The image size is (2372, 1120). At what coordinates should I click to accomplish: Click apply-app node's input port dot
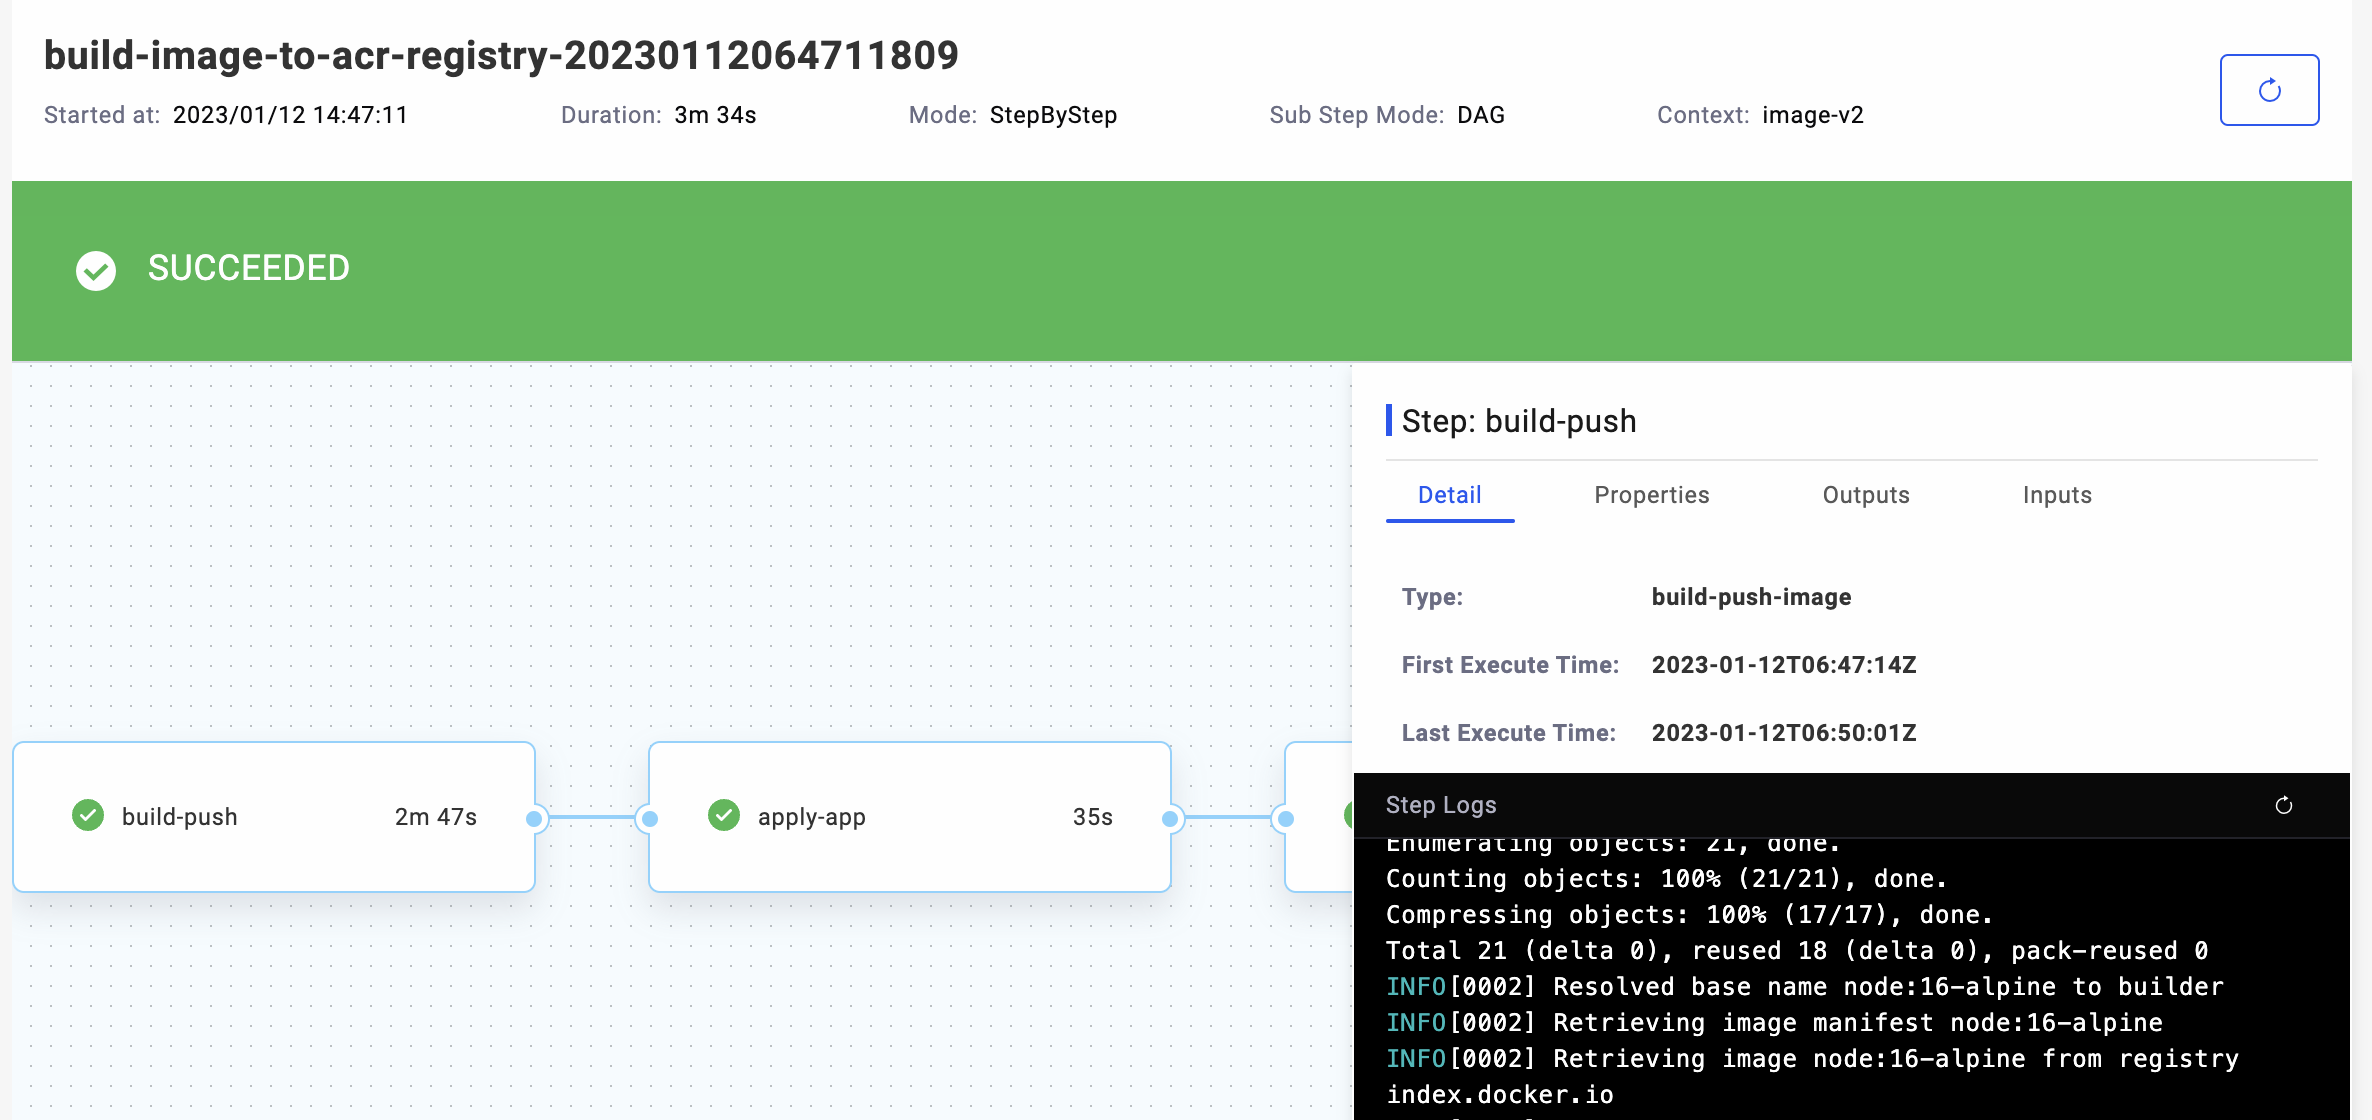[x=650, y=819]
